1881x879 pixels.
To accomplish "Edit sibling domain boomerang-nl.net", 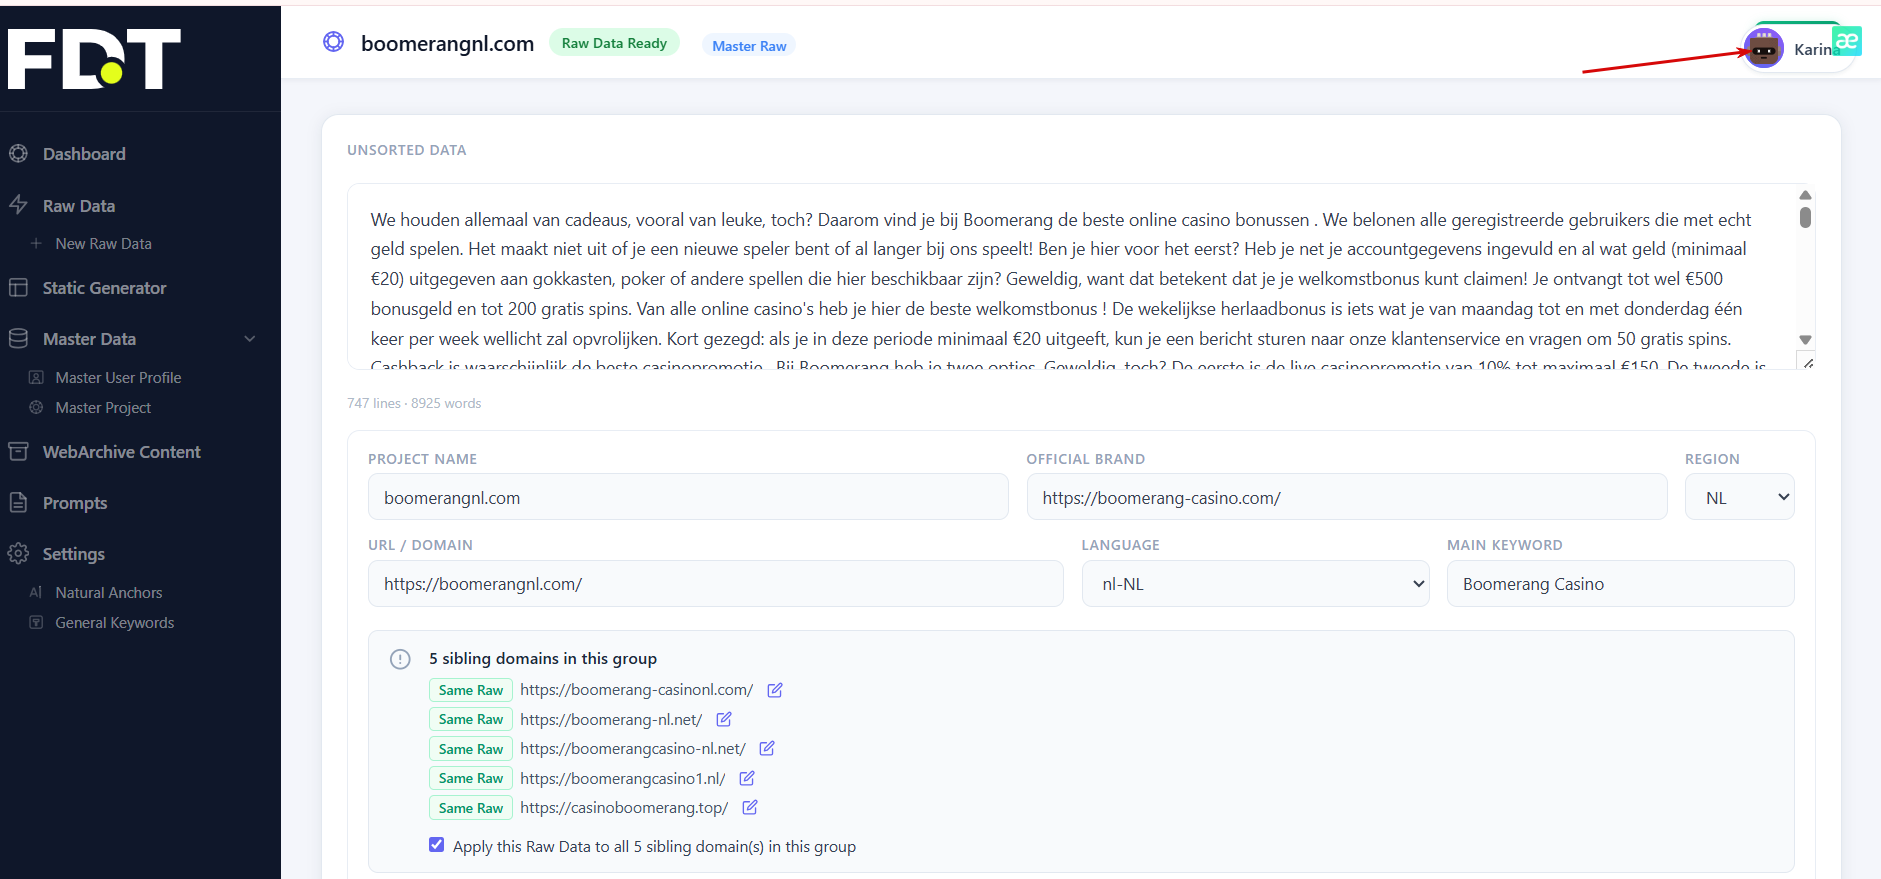I will tap(724, 719).
